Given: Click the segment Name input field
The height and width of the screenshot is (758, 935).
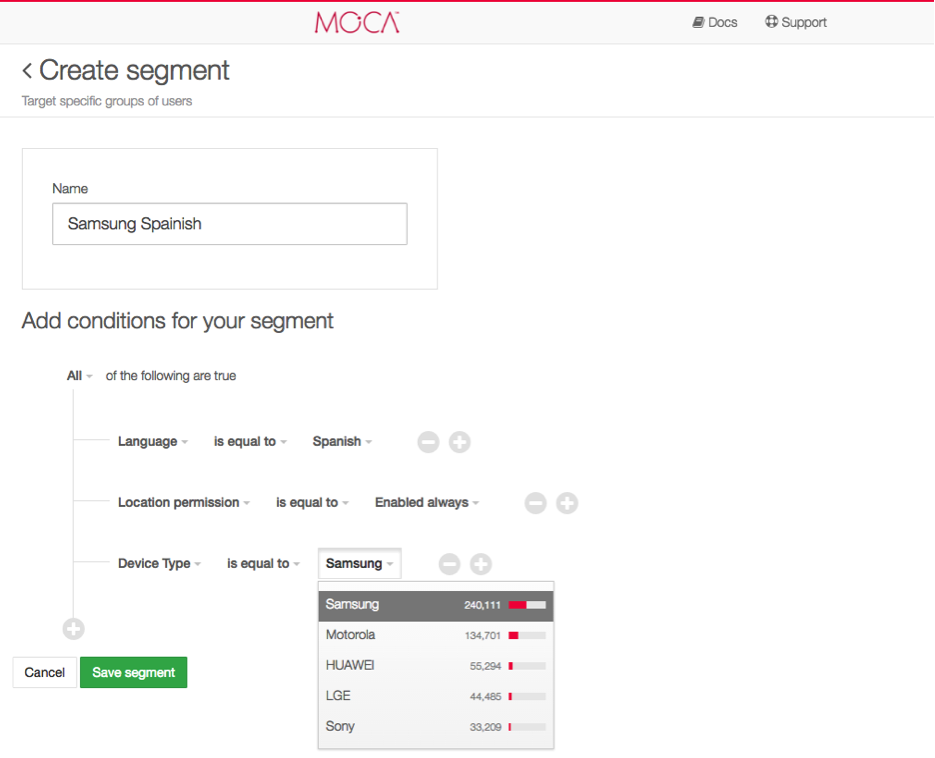Looking at the screenshot, I should coord(230,224).
